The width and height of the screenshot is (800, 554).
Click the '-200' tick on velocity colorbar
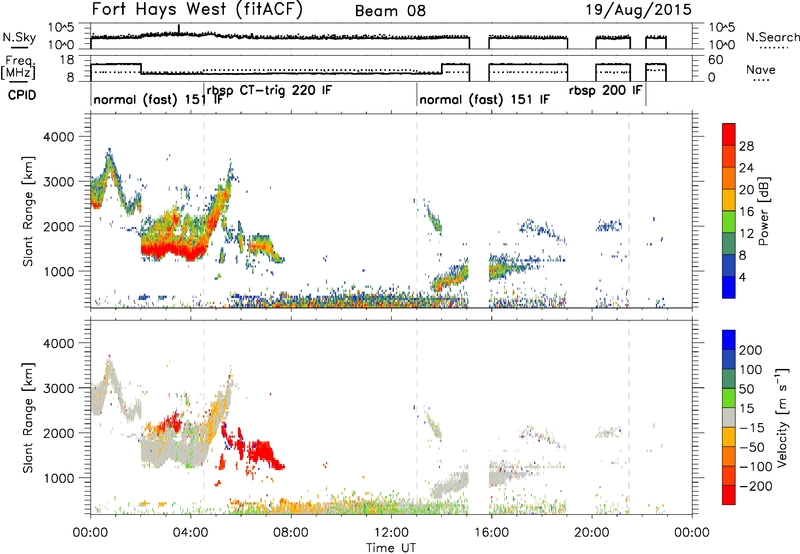[x=755, y=486]
